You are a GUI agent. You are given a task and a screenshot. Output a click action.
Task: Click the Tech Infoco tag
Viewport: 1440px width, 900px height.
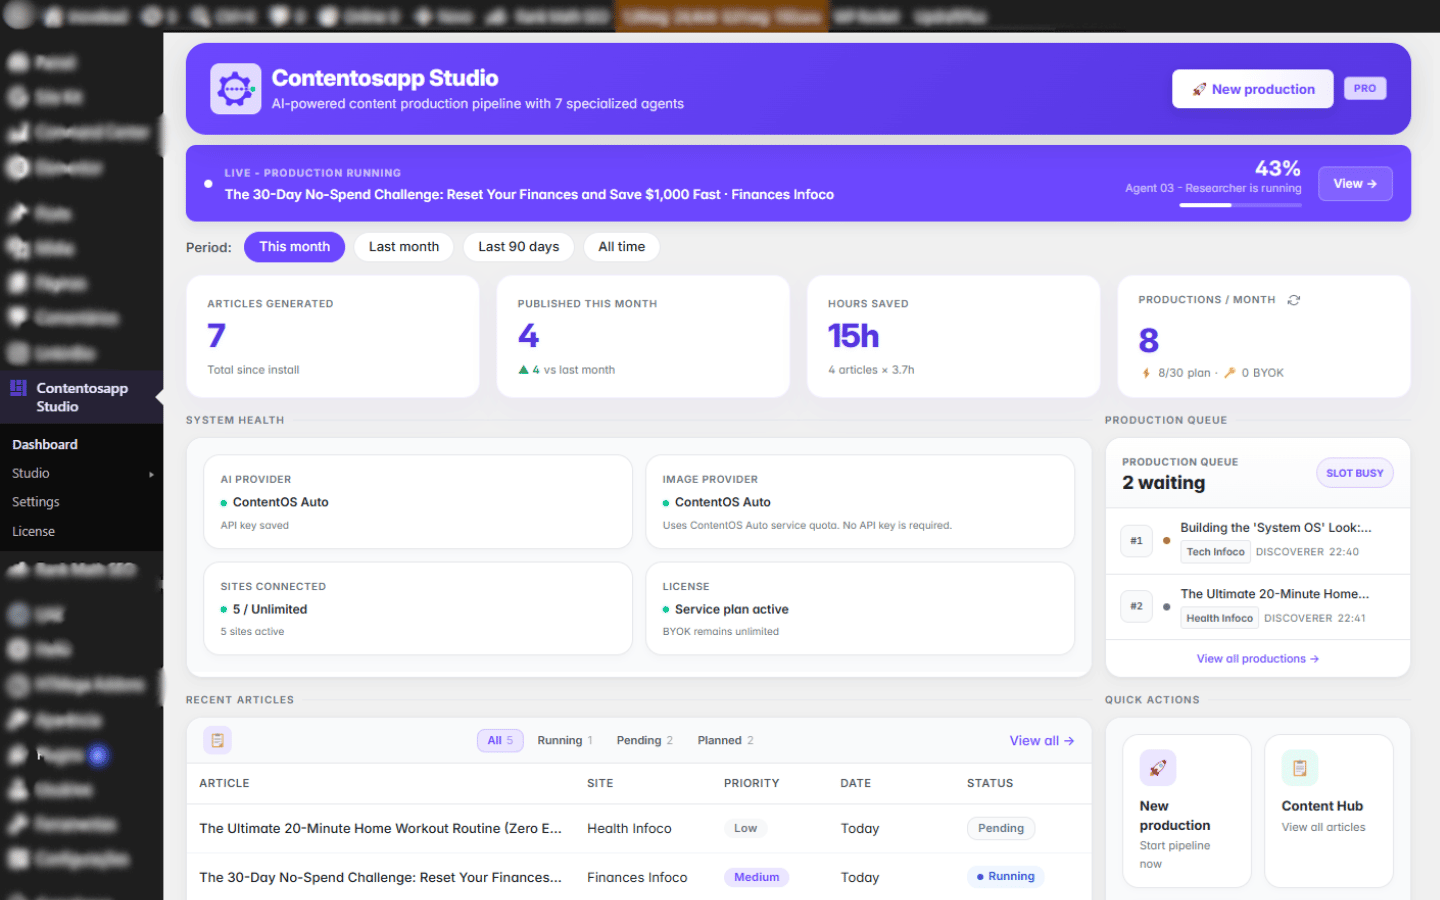1215,552
